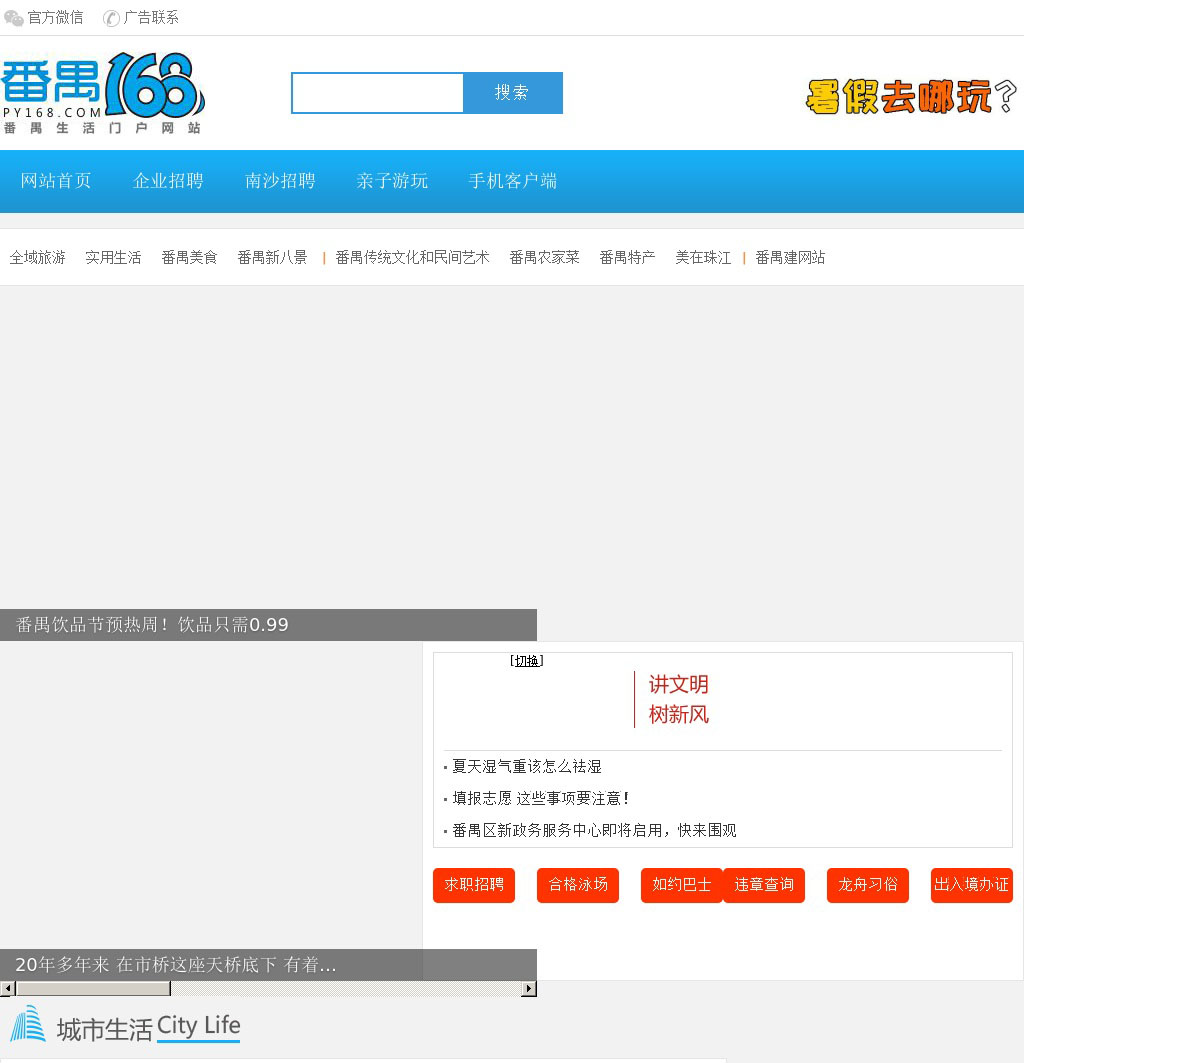
Task: Toggle the 切换 switch link
Action: (526, 661)
